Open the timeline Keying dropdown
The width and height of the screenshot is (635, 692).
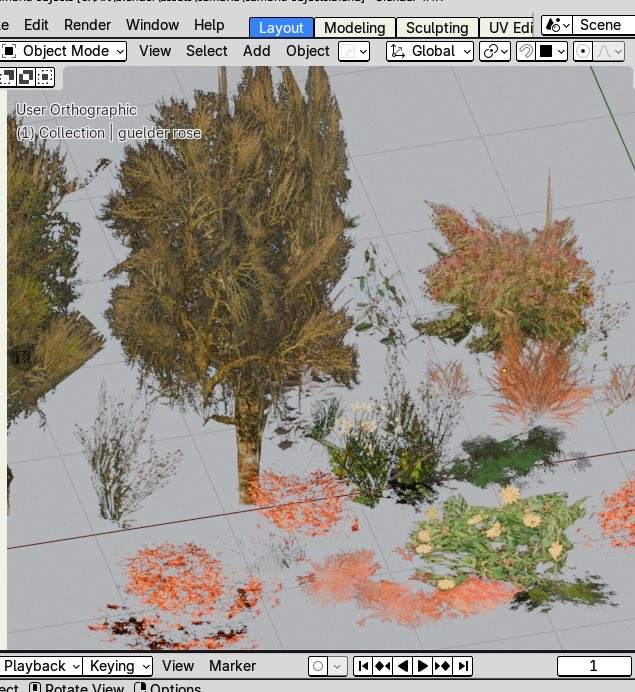click(x=118, y=666)
